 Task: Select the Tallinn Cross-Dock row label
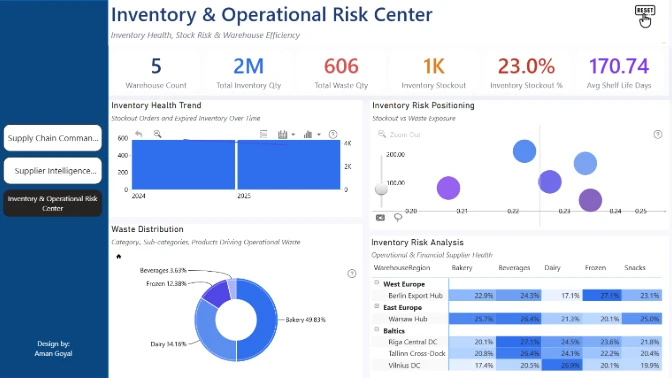click(417, 354)
